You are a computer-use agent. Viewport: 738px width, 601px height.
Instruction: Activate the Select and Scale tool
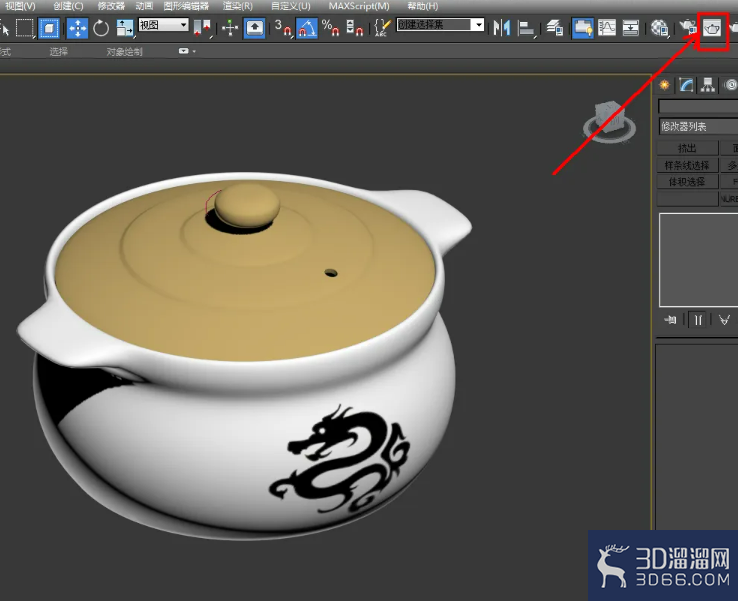click(x=125, y=28)
